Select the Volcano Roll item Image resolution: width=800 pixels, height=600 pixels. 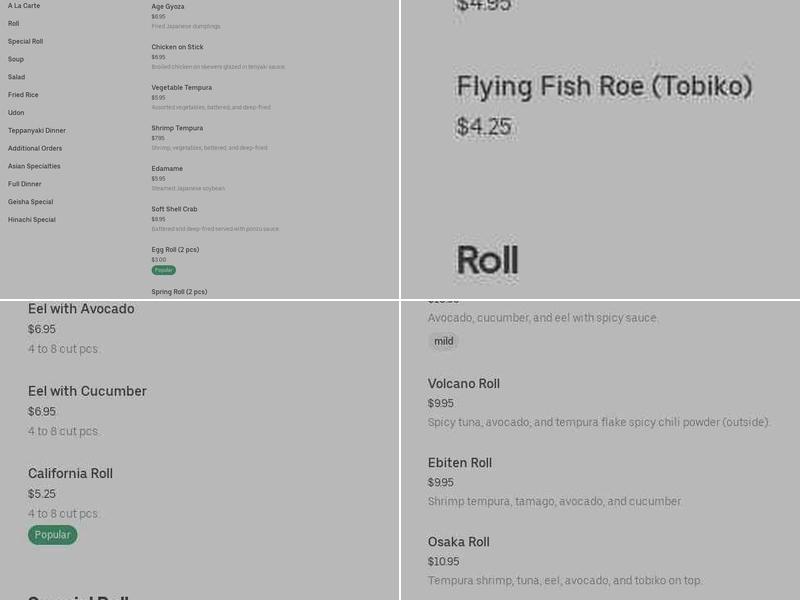(x=464, y=384)
